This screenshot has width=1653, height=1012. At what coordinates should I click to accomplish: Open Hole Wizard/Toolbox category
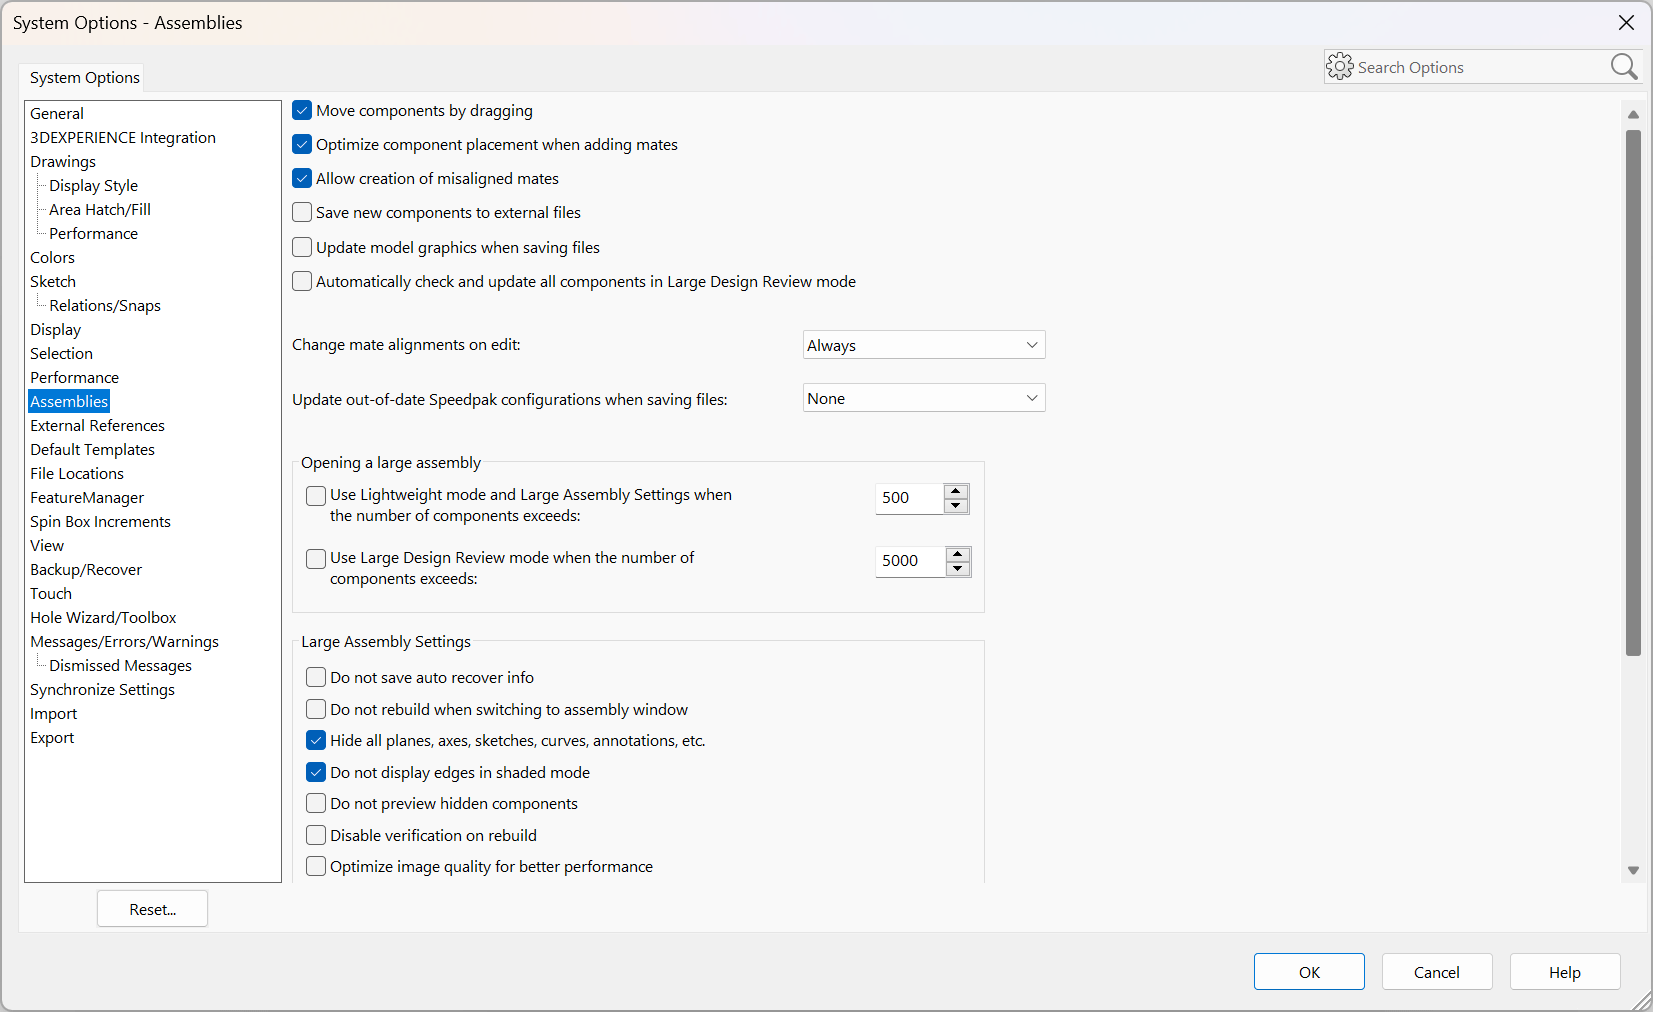pyautogui.click(x=103, y=617)
